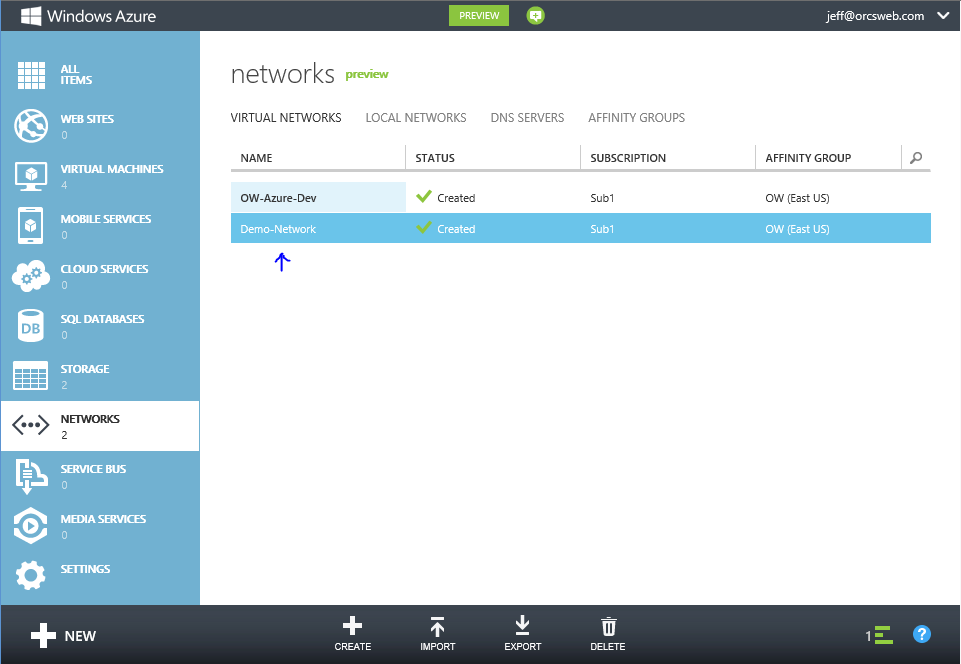961x664 pixels.
Task: Open the jeff@orcsweb.com account menu
Action: pos(875,16)
